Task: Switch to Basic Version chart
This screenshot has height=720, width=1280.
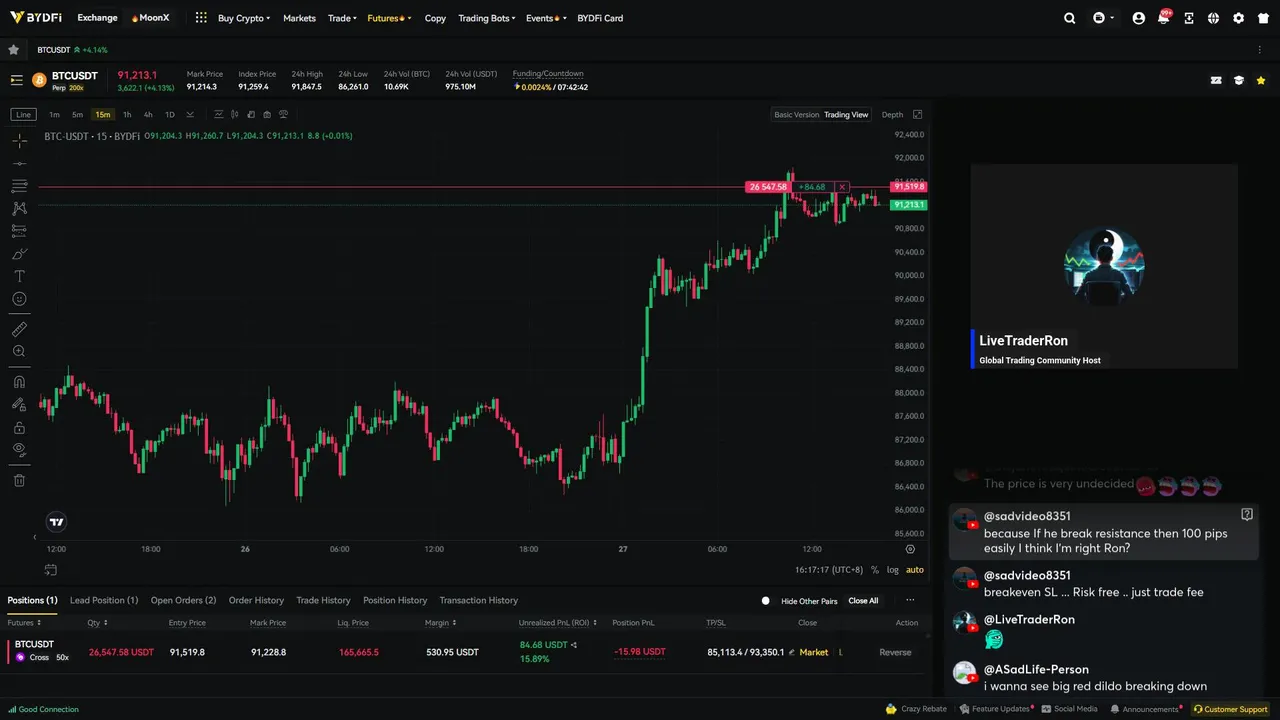Action: (x=796, y=115)
